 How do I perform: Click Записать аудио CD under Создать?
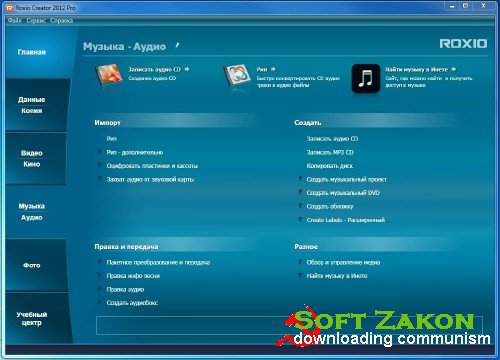coord(332,139)
